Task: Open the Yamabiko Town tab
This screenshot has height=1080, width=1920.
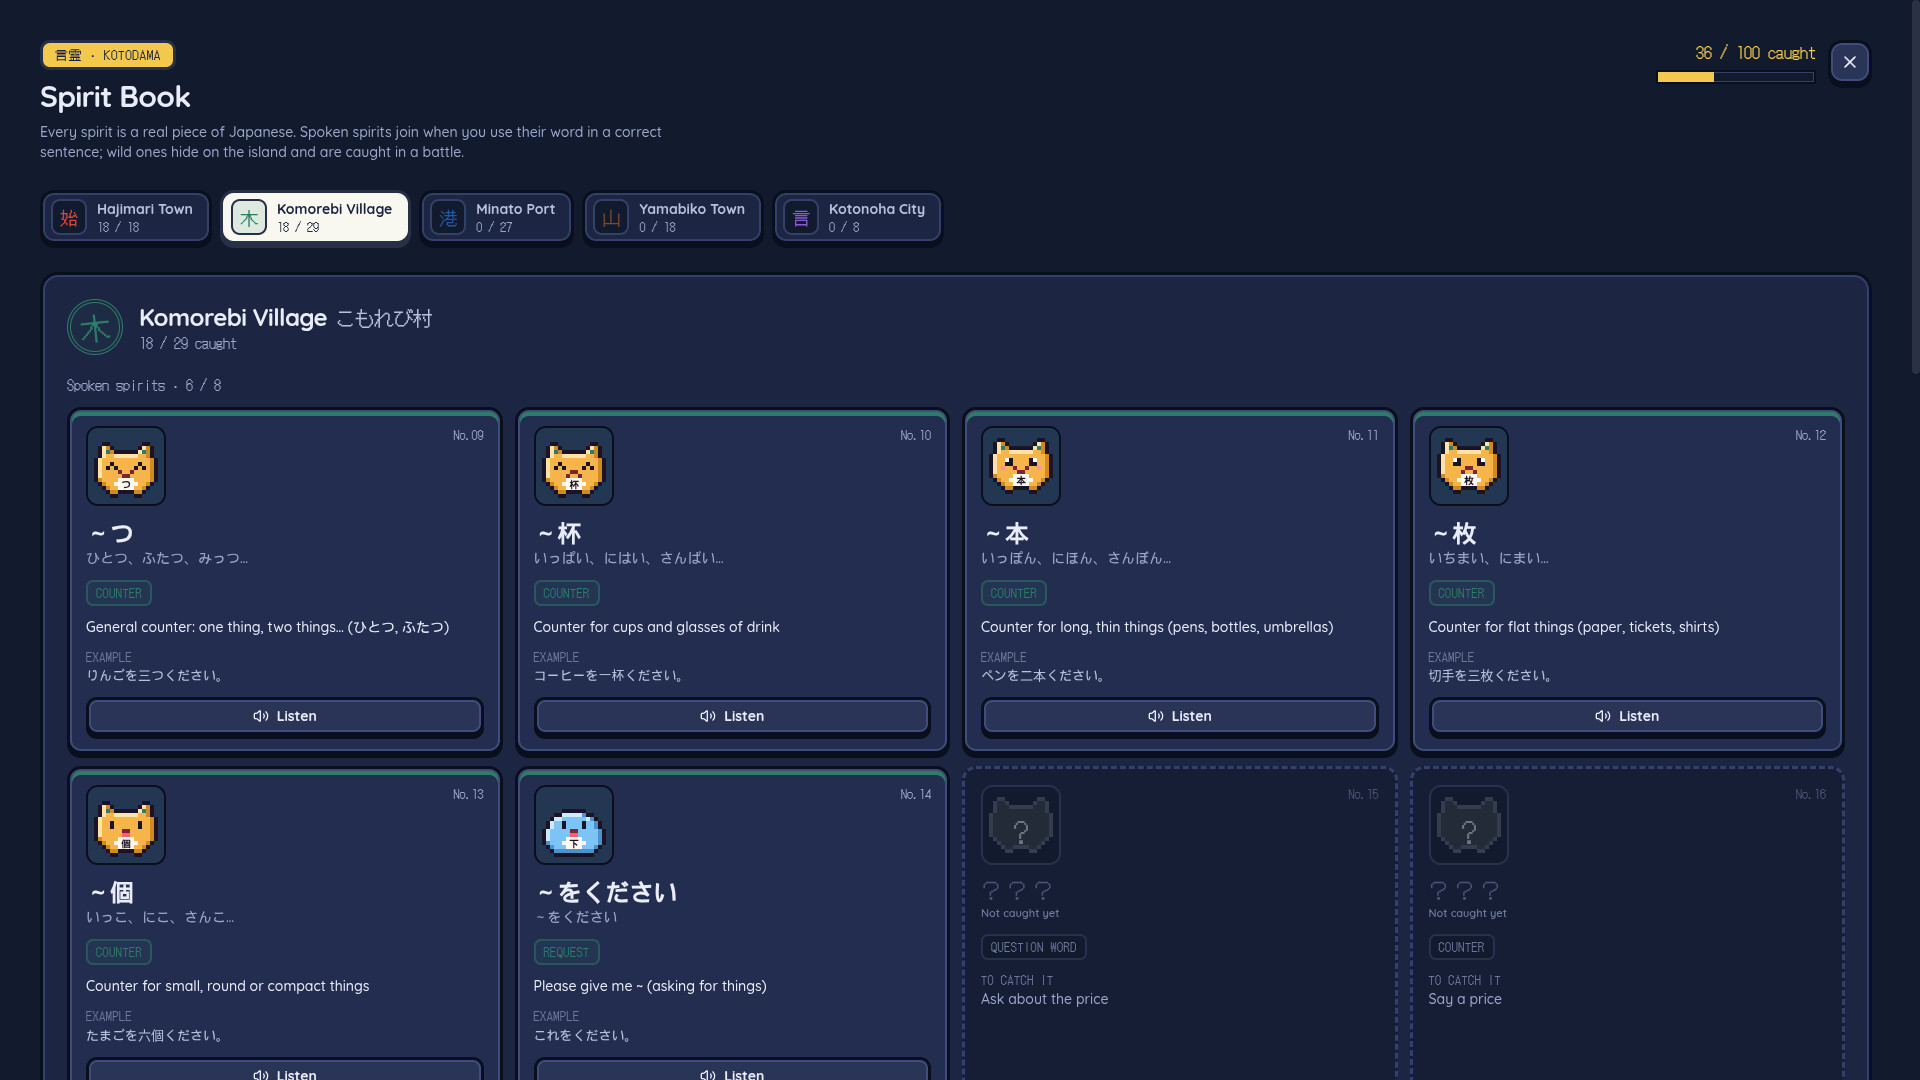Action: [x=673, y=217]
